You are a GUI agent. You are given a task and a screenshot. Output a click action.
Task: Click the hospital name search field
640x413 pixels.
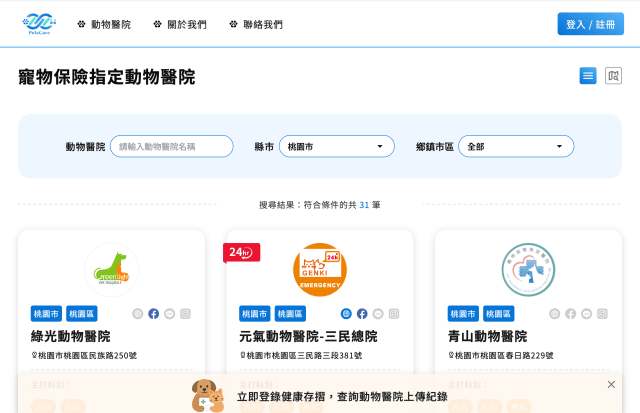click(x=172, y=147)
